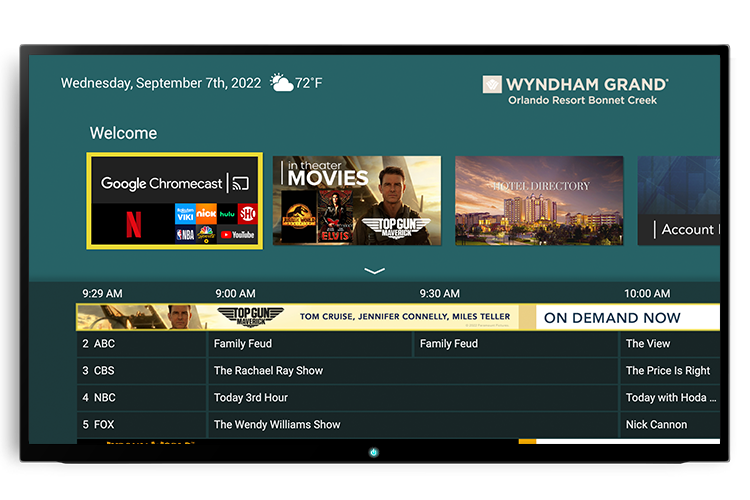Image resolution: width=750 pixels, height=500 pixels.
Task: Launch the Rakuten Viki app icon
Action: (185, 214)
